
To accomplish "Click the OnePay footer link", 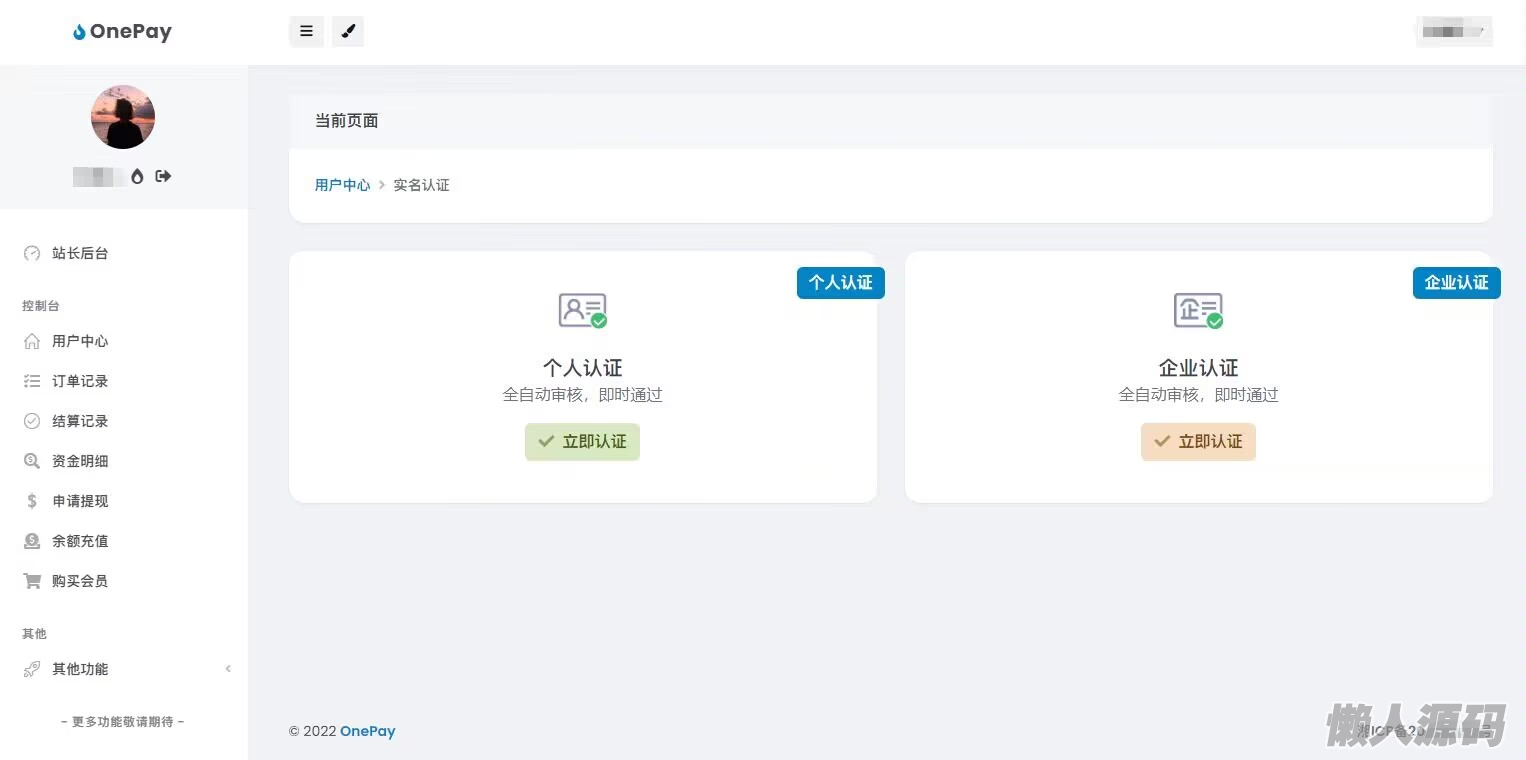I will click(368, 731).
